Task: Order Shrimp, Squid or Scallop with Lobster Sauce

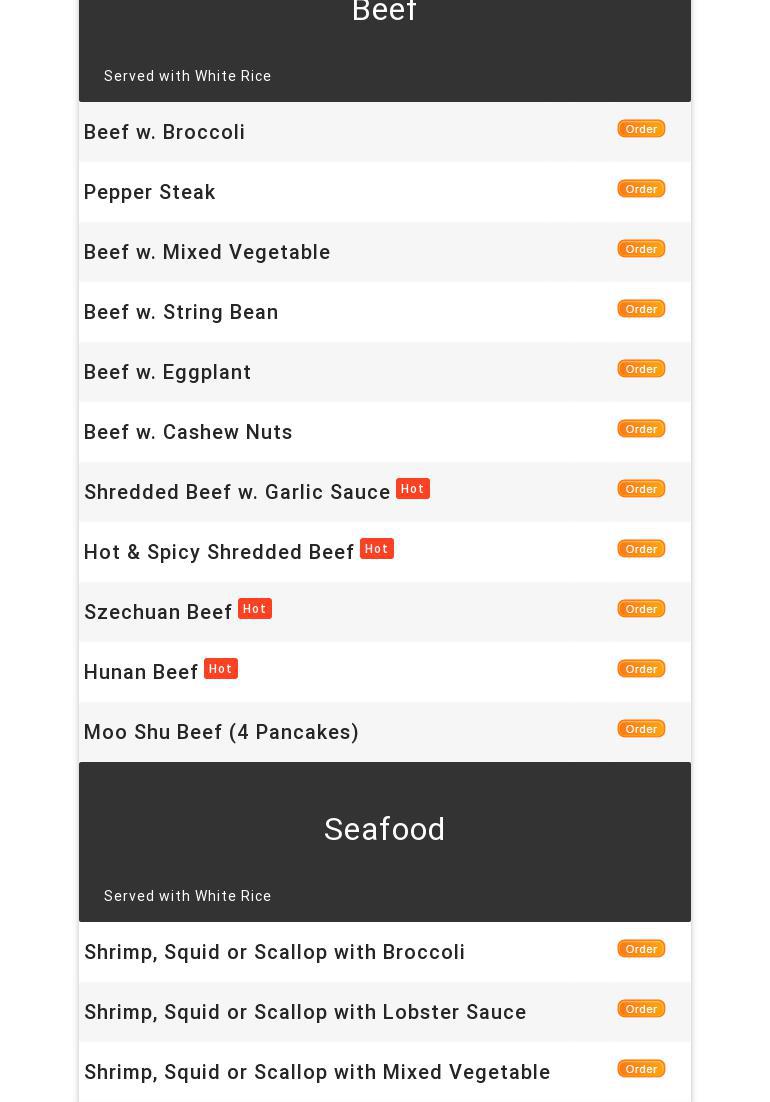Action: pos(641,1009)
